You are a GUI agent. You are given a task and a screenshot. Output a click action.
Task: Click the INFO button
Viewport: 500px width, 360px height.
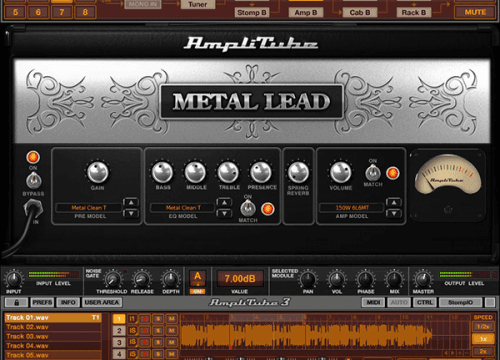click(68, 302)
